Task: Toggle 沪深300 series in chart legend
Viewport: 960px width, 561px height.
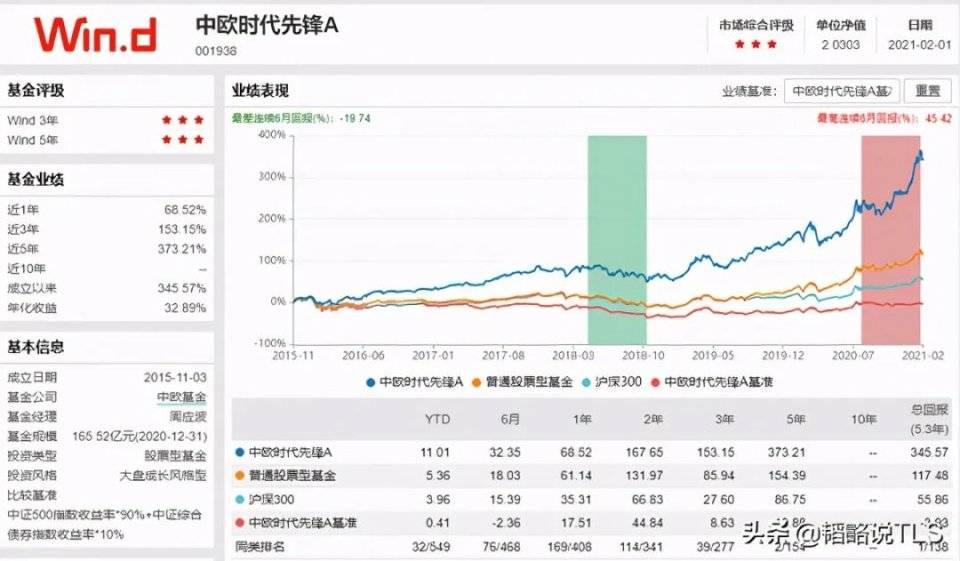Action: [x=612, y=382]
